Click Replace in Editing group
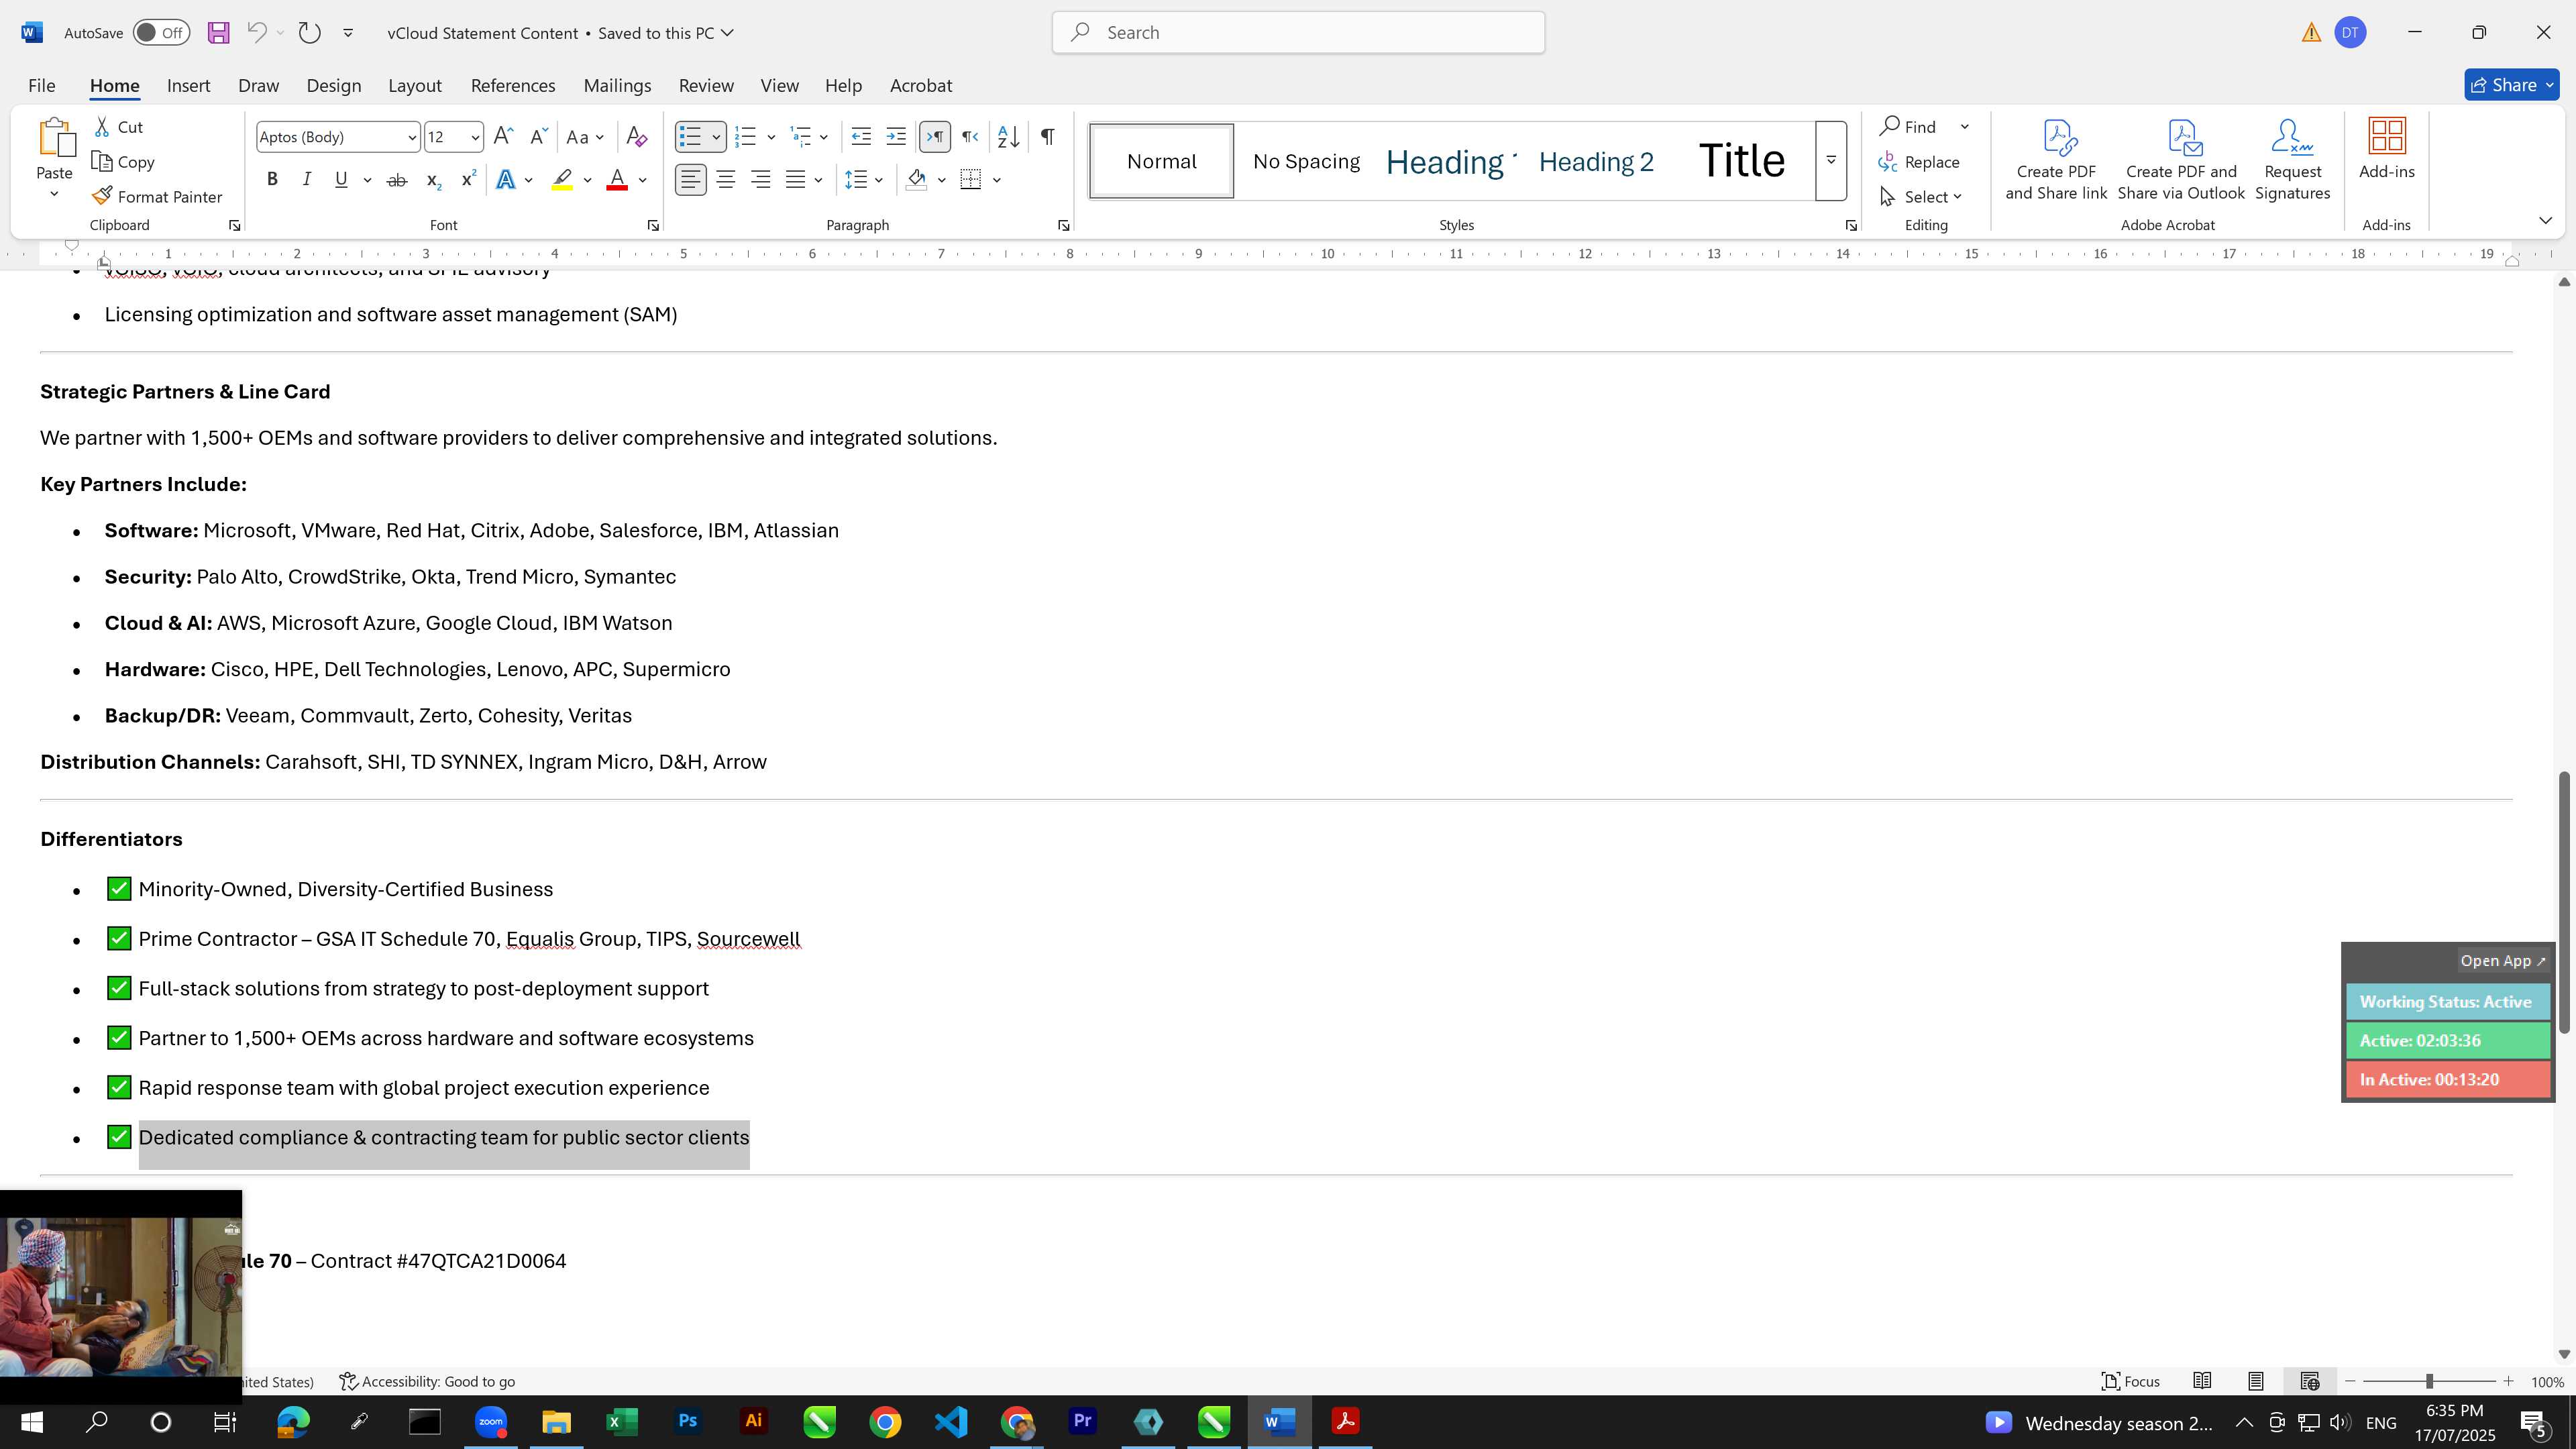This screenshot has height=1449, width=2576. point(1919,162)
